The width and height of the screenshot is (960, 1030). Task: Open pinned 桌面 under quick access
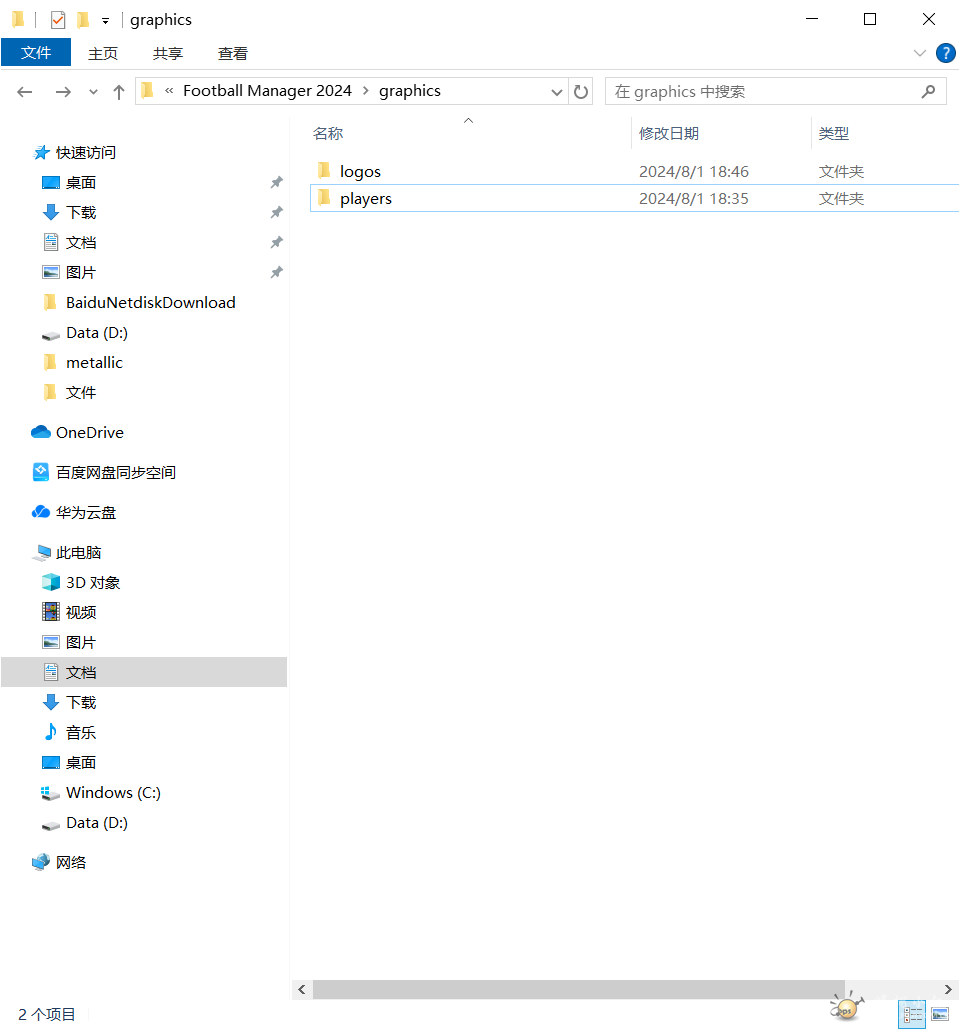(x=81, y=183)
